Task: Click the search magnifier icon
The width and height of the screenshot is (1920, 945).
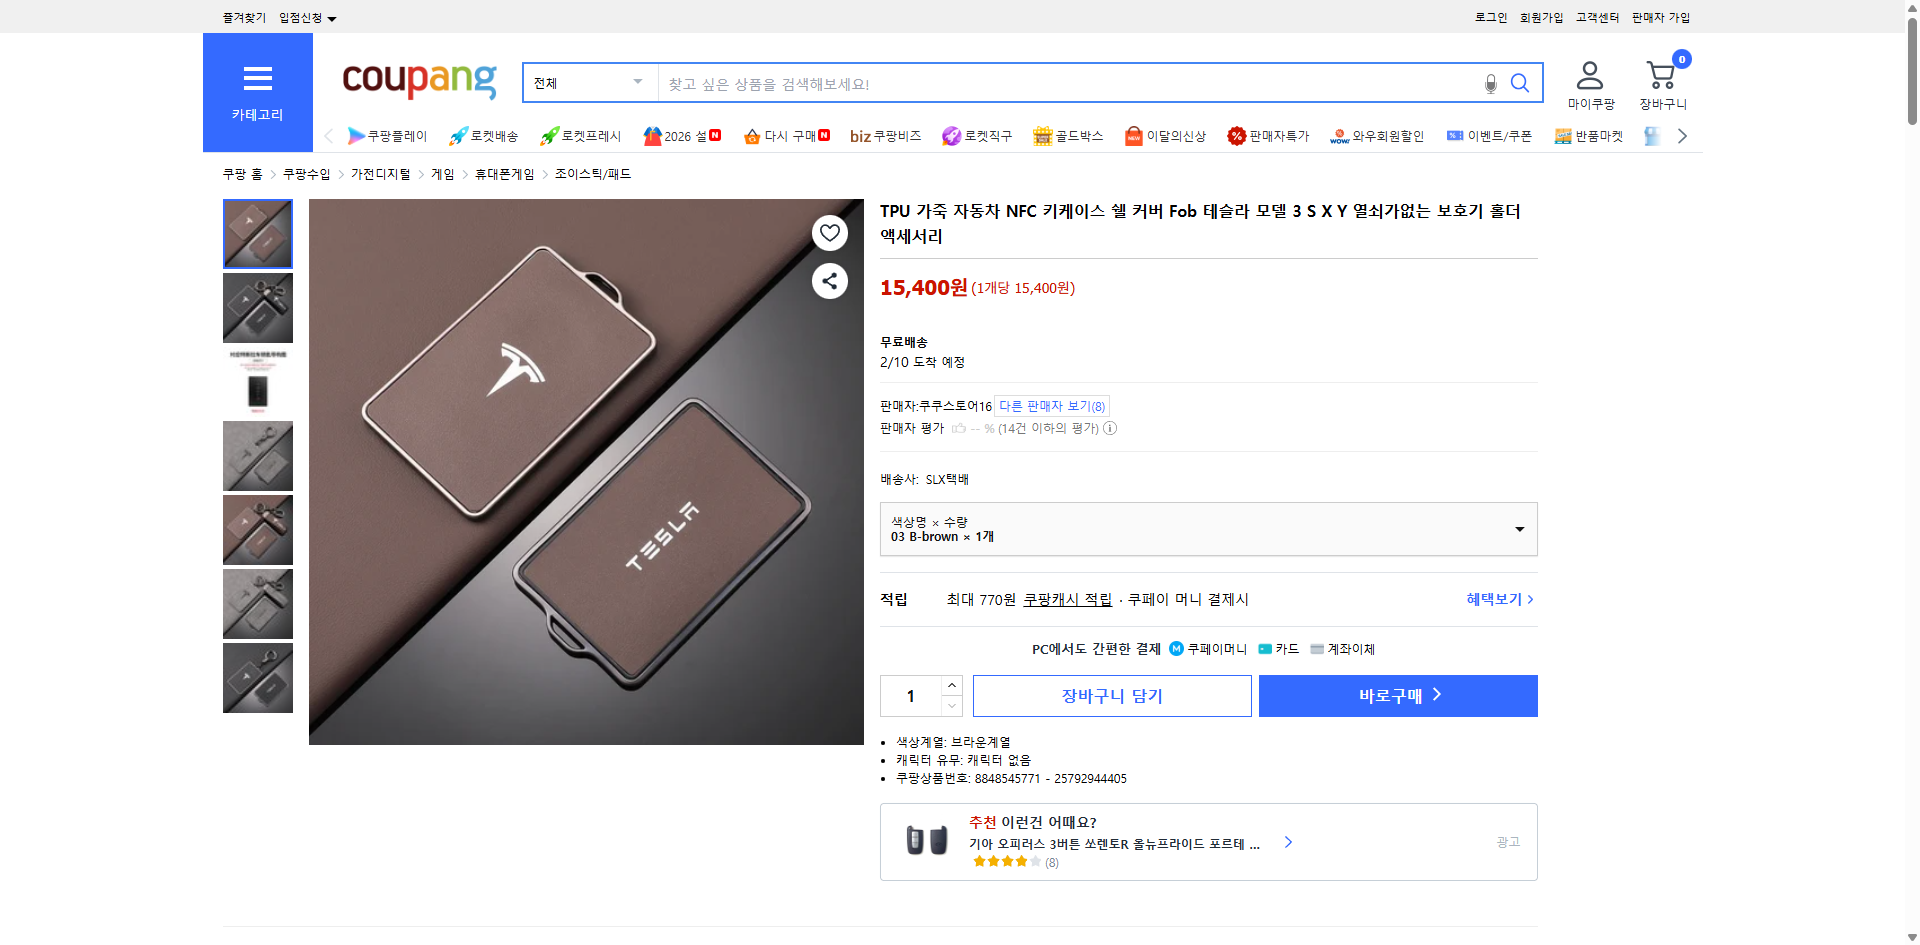Action: (x=1520, y=83)
